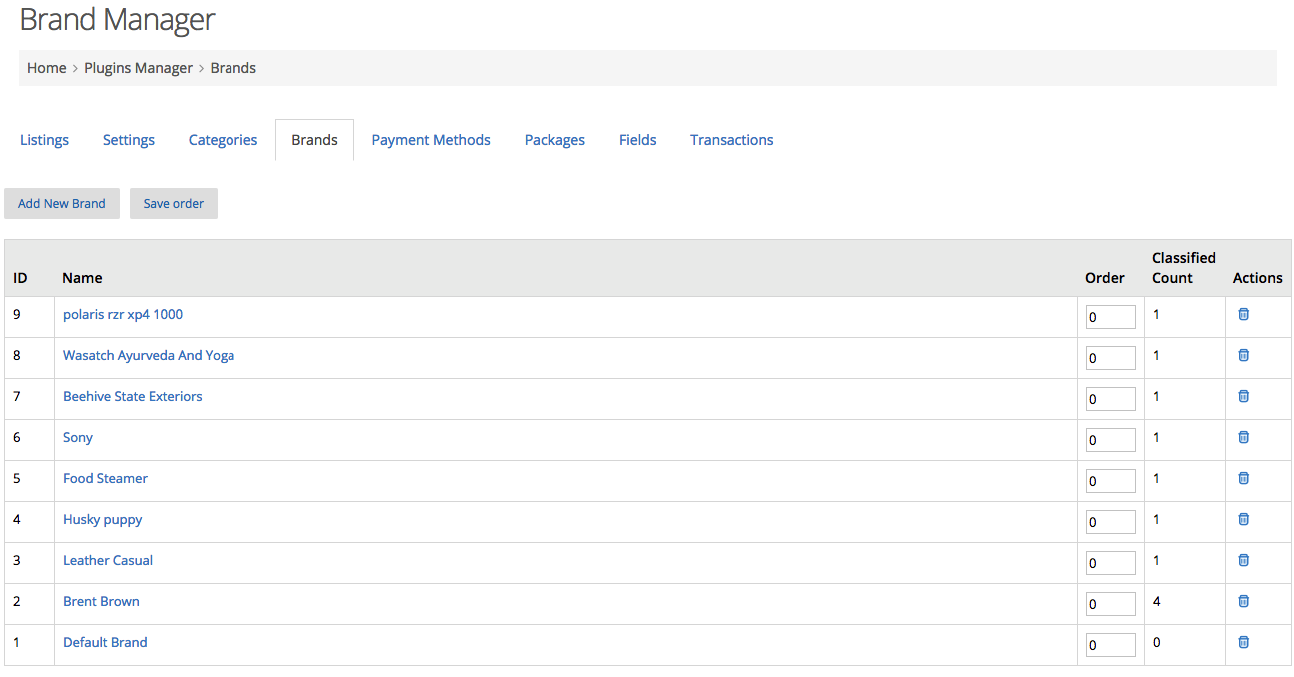Remove the Leather Casual brand
Screen dimensions: 1294x677
(x=1244, y=560)
